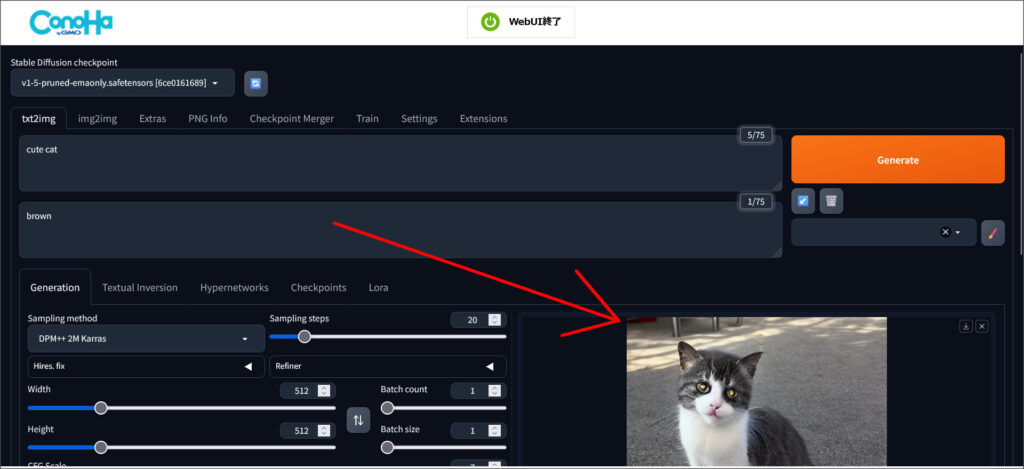Click the Batch size value field
The width and height of the screenshot is (1024, 469).
[x=478, y=431]
